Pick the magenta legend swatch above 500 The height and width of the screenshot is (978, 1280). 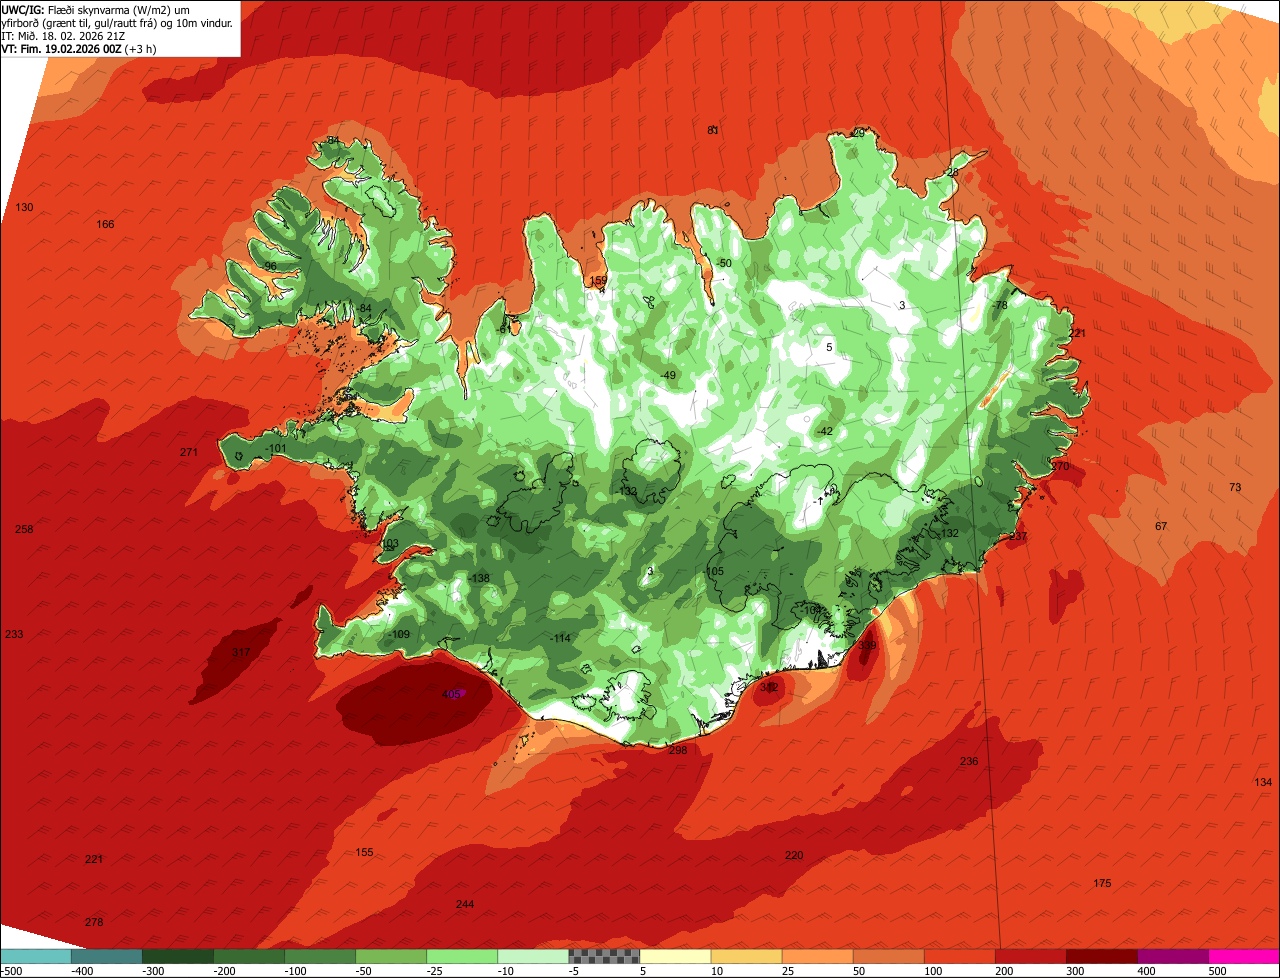(1244, 956)
